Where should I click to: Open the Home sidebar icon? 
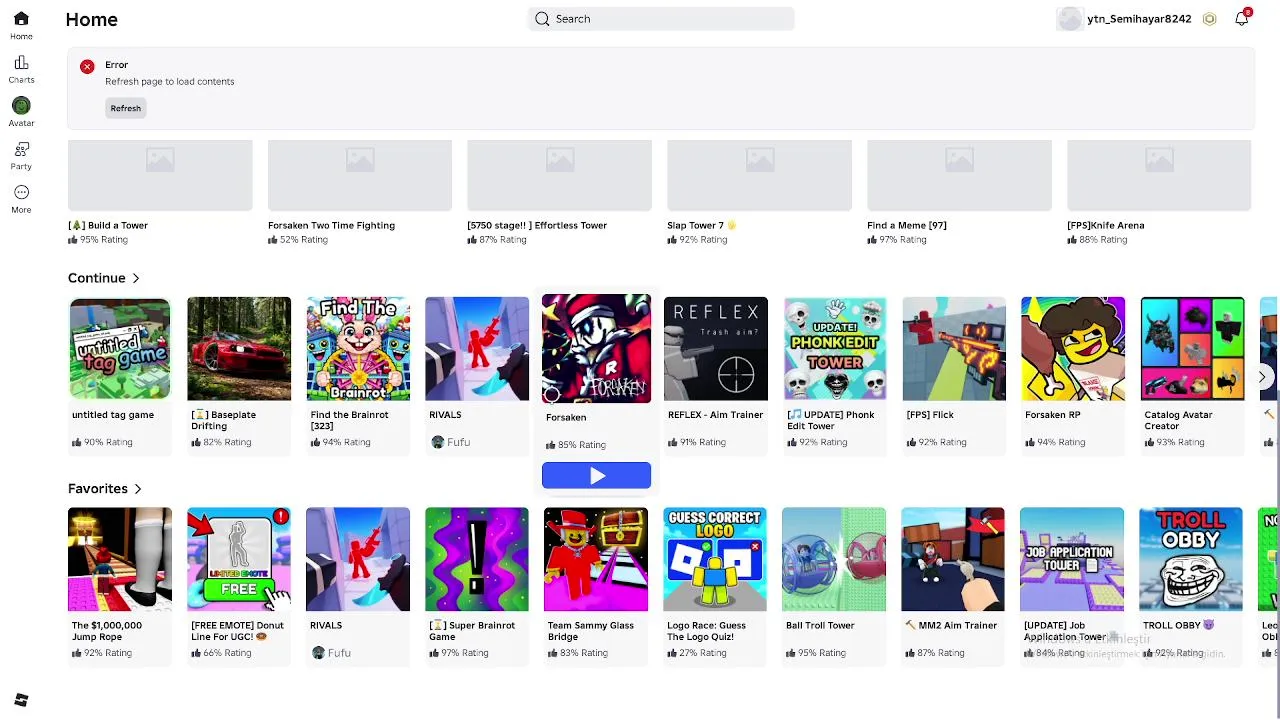pos(21,19)
